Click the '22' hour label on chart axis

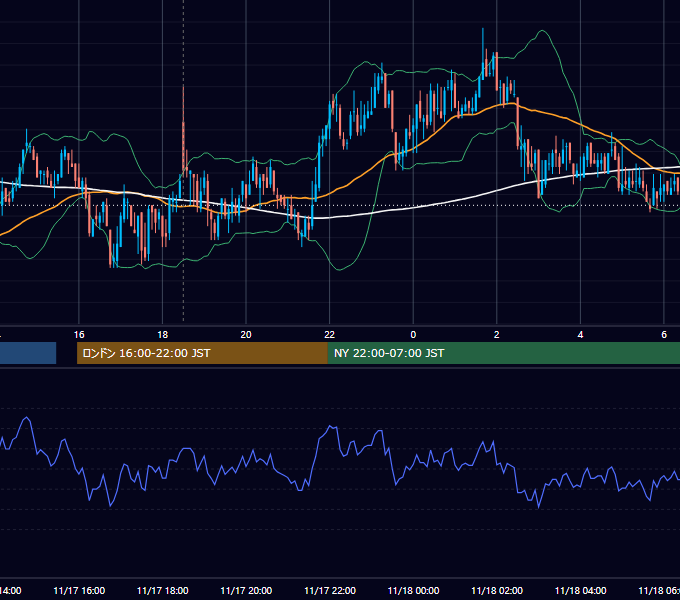point(330,335)
